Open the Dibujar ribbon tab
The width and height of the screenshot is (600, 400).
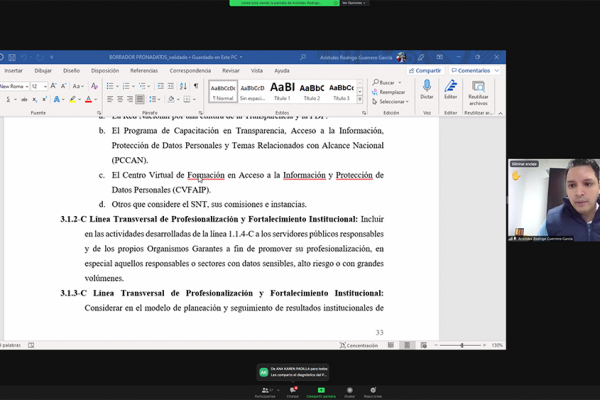pos(43,71)
